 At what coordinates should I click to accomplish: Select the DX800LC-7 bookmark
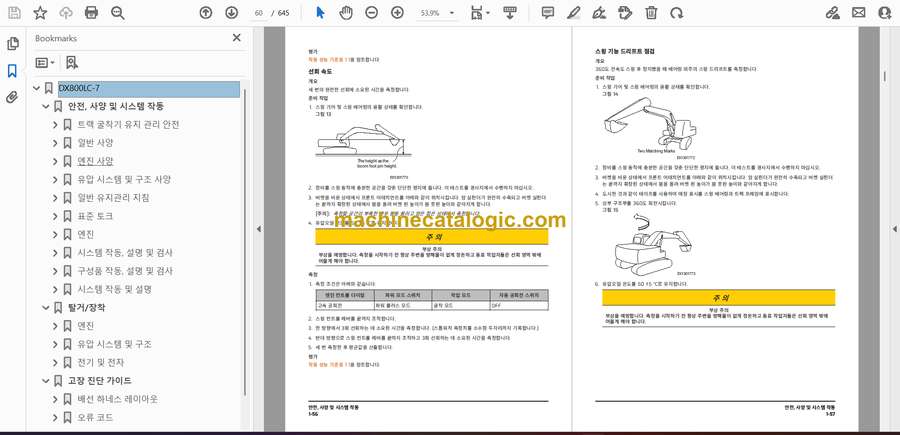click(148, 88)
